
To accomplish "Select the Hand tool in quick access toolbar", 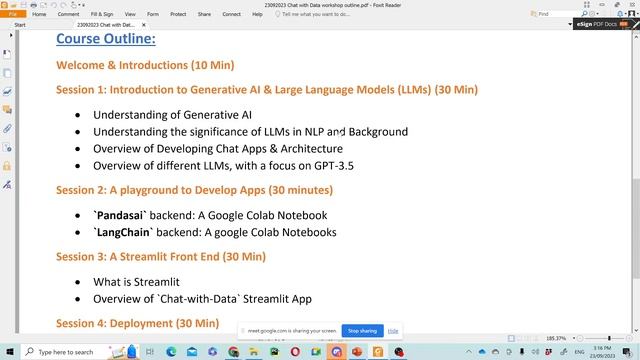I will (74, 5).
